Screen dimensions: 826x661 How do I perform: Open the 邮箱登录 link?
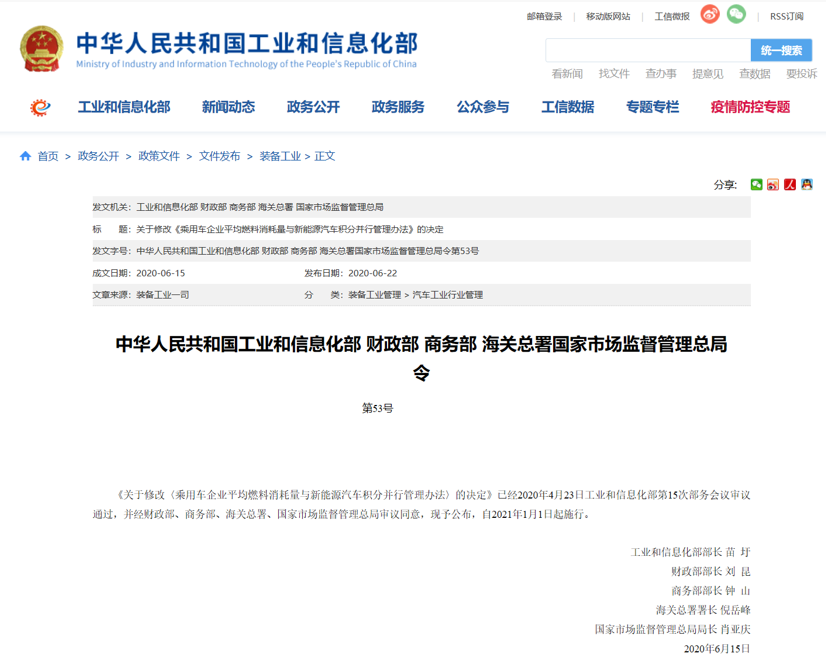[544, 16]
